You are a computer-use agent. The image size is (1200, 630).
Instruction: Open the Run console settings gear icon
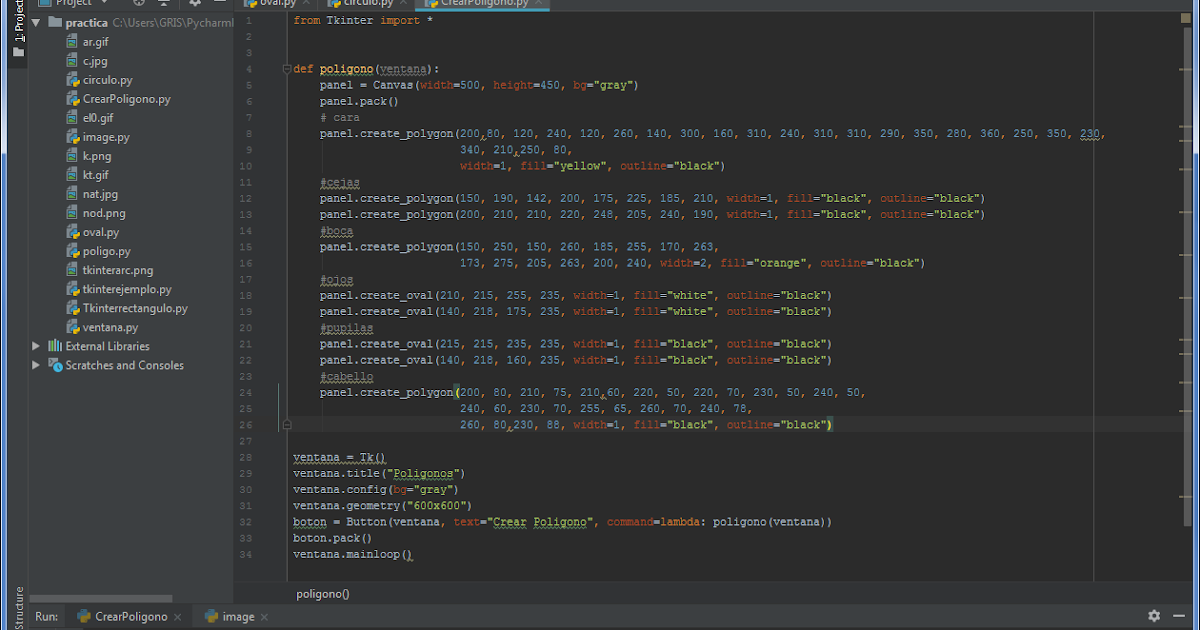tap(1153, 616)
